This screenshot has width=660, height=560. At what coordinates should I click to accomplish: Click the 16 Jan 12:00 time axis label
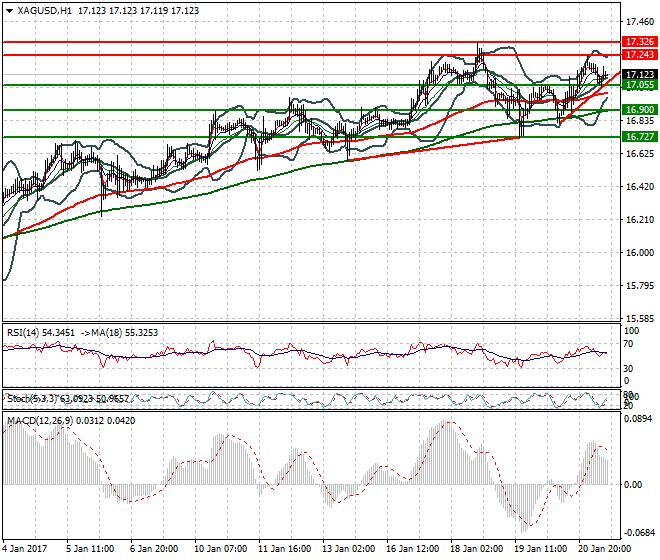412,549
